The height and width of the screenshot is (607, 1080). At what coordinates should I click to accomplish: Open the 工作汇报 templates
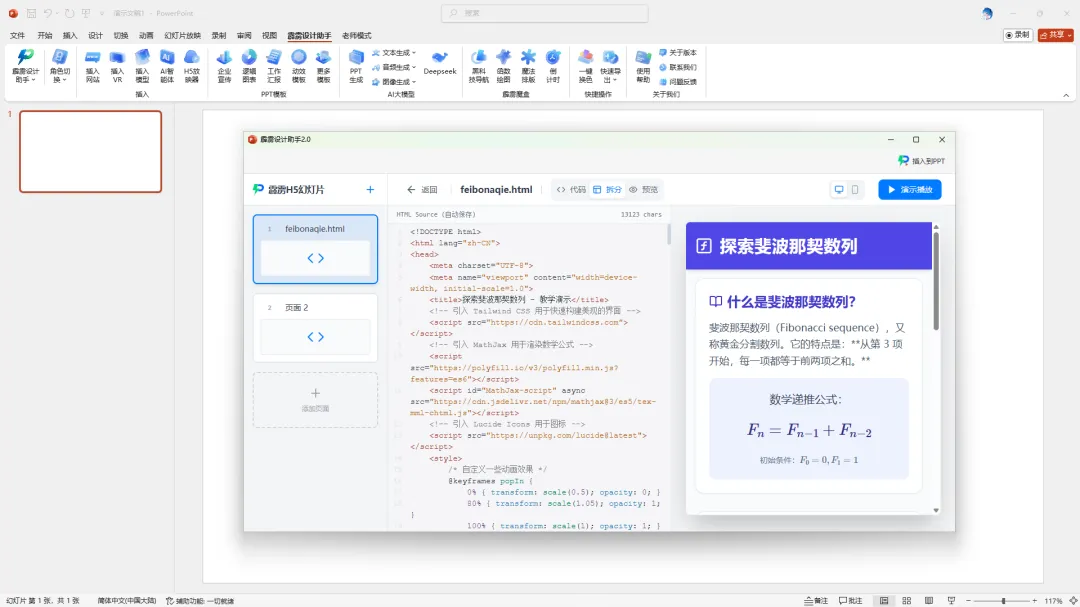(x=274, y=66)
